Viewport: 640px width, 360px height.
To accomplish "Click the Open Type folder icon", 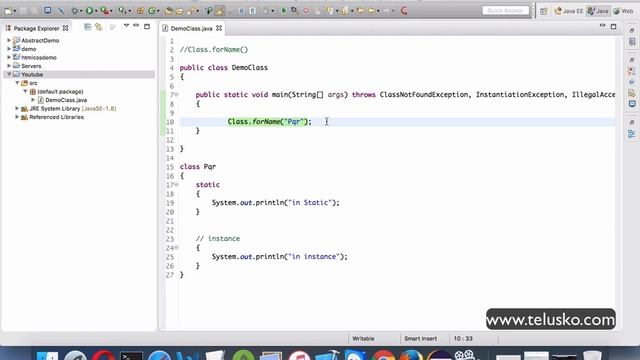I will [x=169, y=11].
